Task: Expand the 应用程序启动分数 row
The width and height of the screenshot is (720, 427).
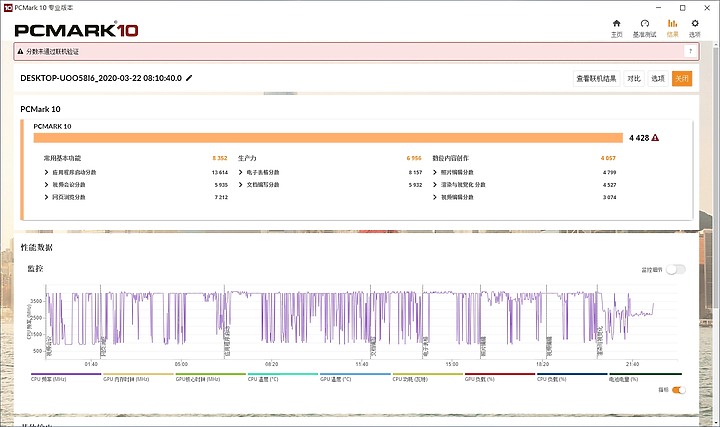Action: click(x=46, y=172)
